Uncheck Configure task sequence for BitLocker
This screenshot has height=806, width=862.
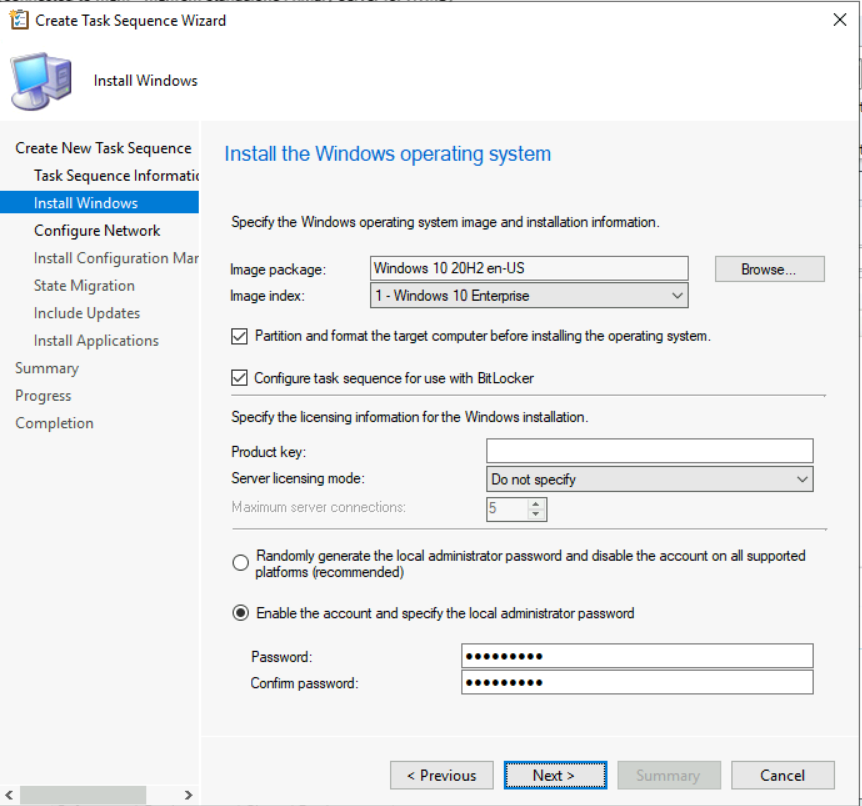(x=239, y=378)
